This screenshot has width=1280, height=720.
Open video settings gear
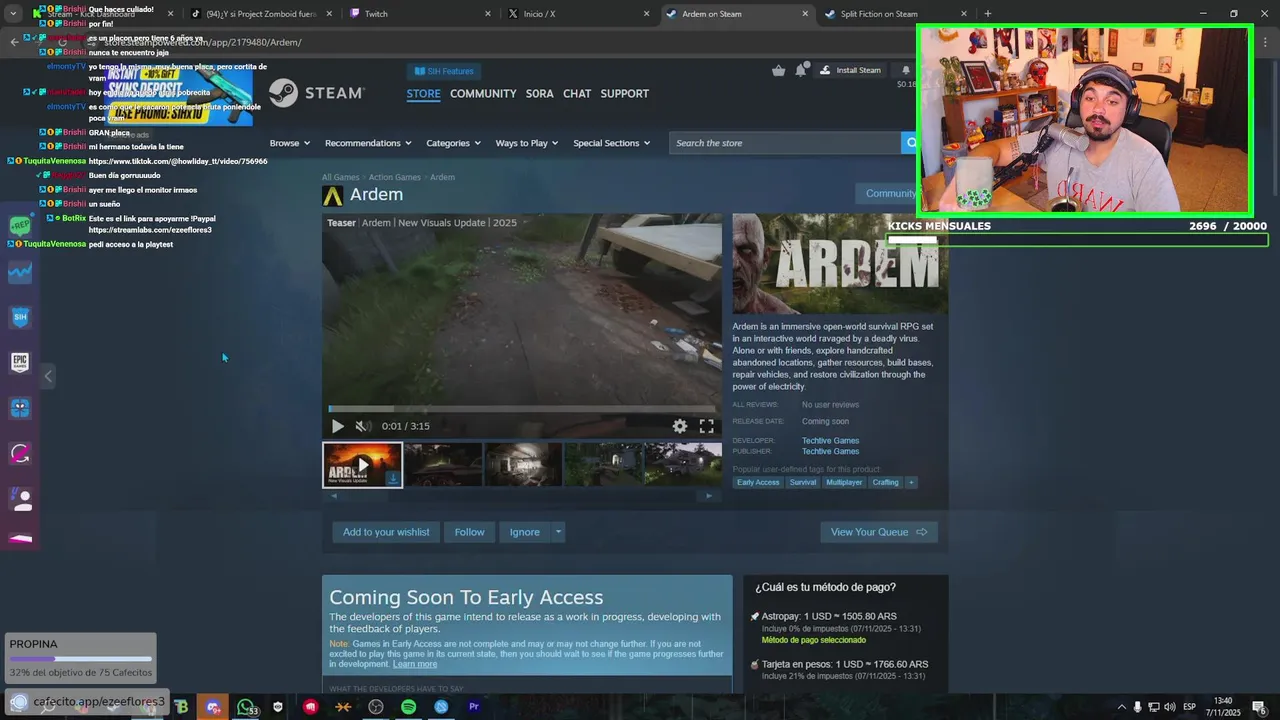point(680,426)
